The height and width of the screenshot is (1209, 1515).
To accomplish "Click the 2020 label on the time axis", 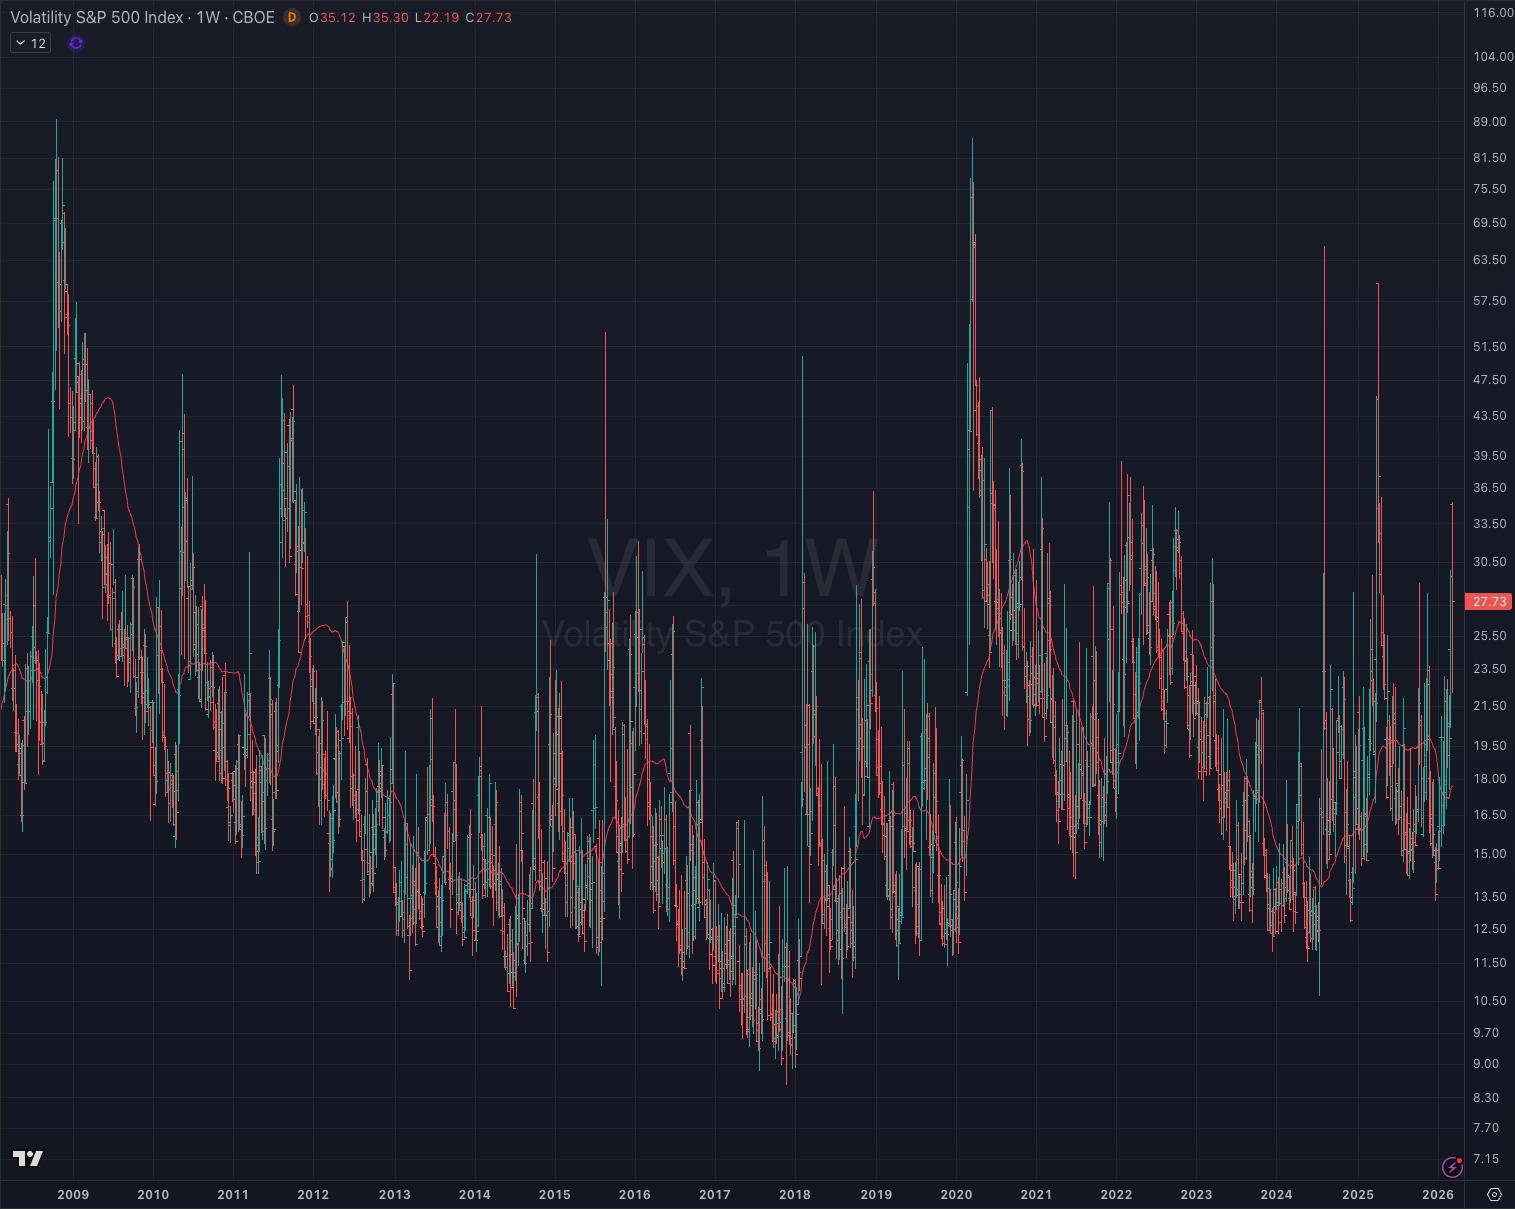I will coord(956,1194).
